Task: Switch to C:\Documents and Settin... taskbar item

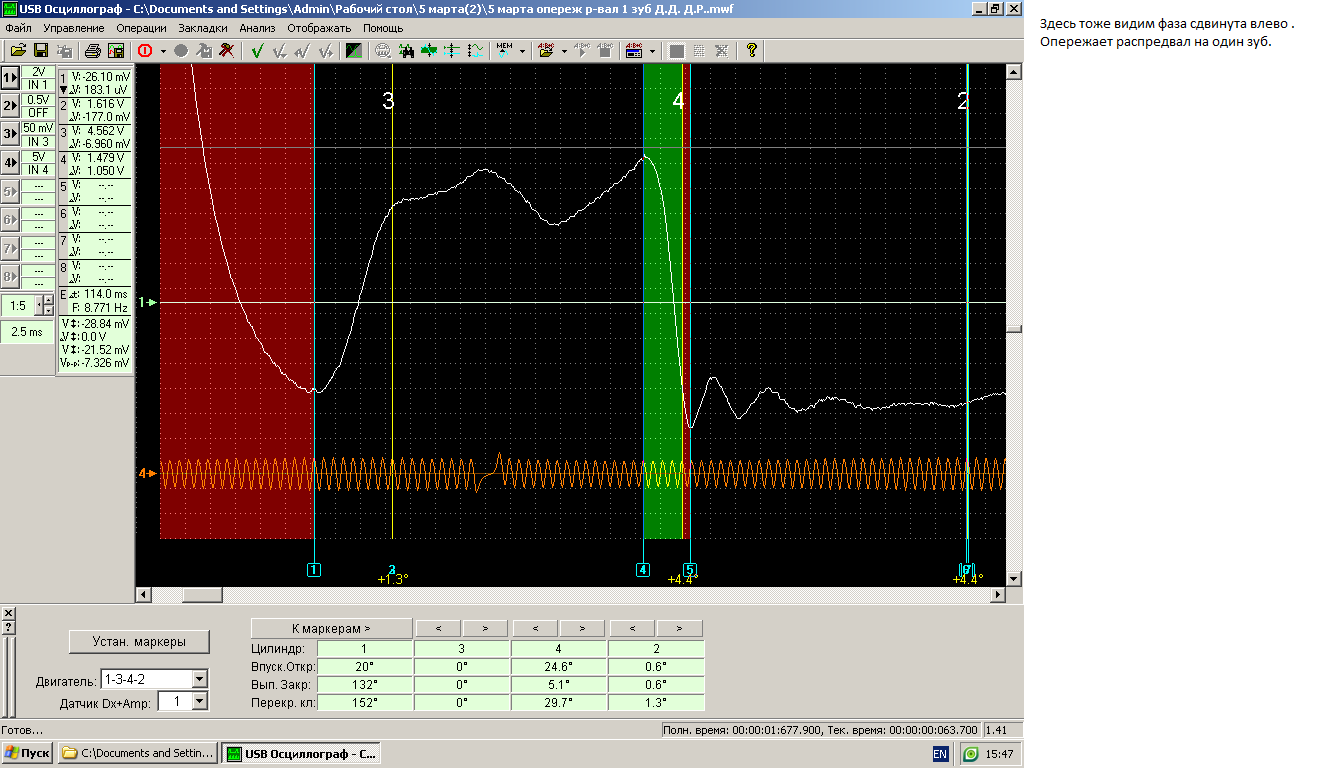Action: tap(138, 753)
